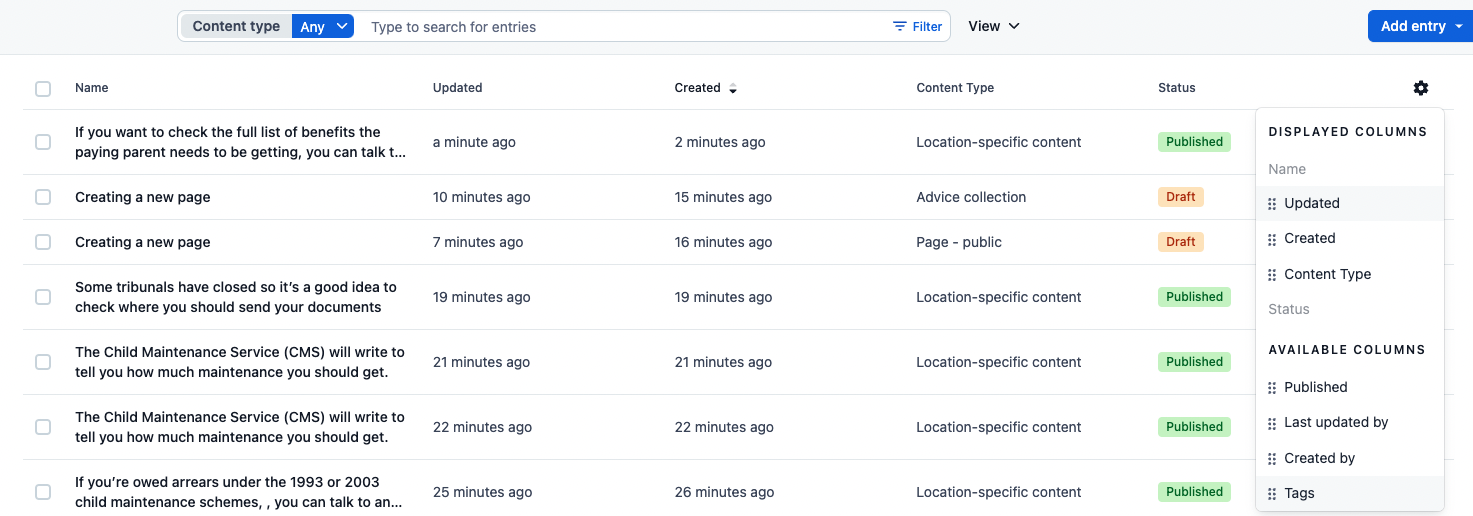
Task: Click drag handle icon beside Tags column
Action: (x=1272, y=494)
